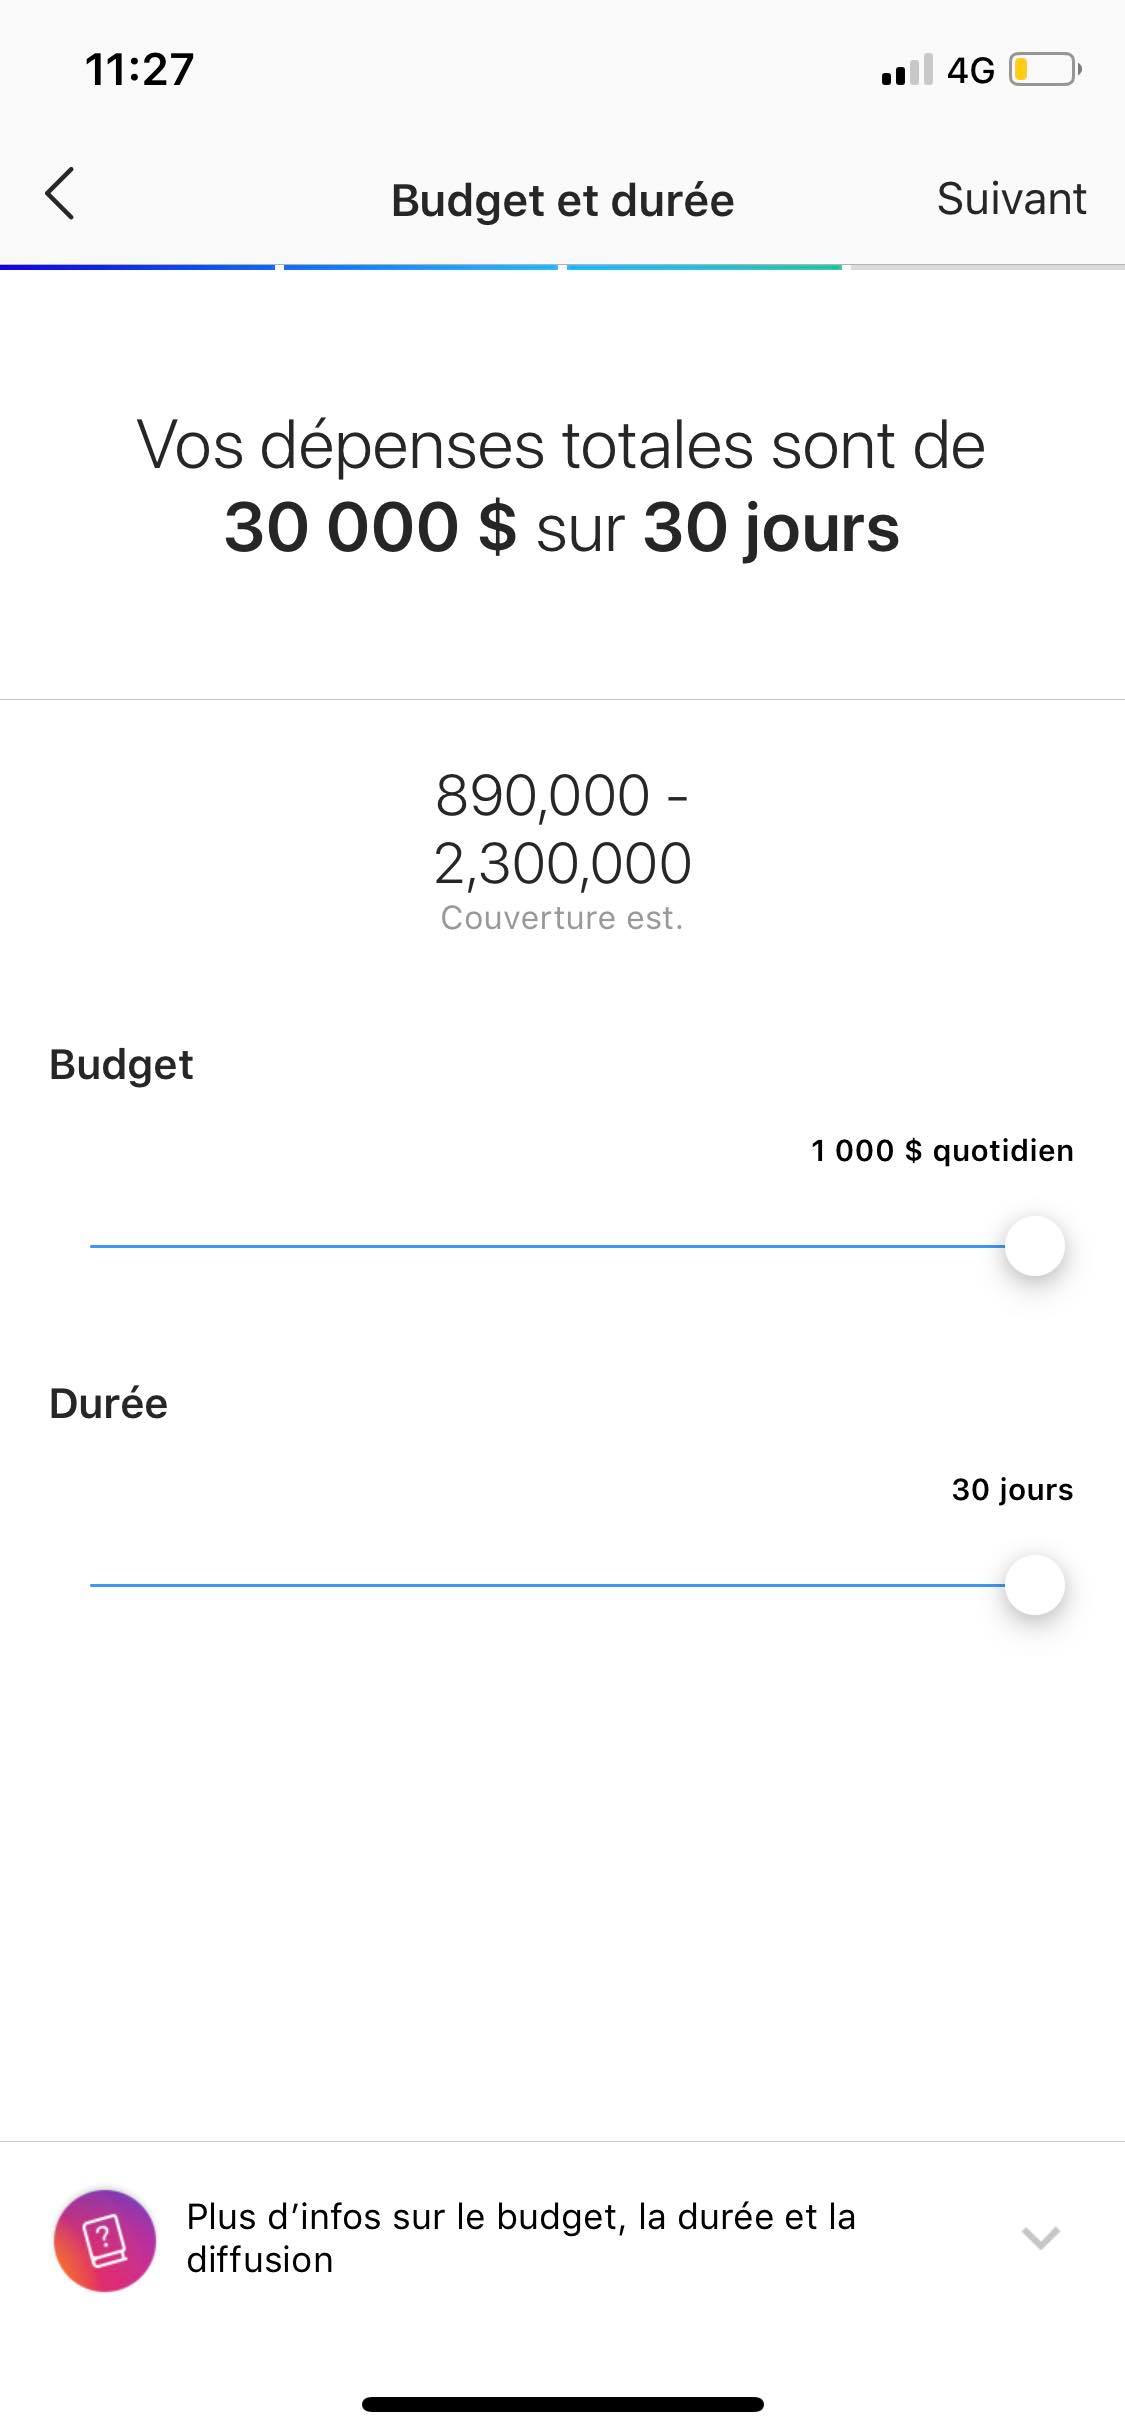Tap the 4G network indicator

point(970,70)
